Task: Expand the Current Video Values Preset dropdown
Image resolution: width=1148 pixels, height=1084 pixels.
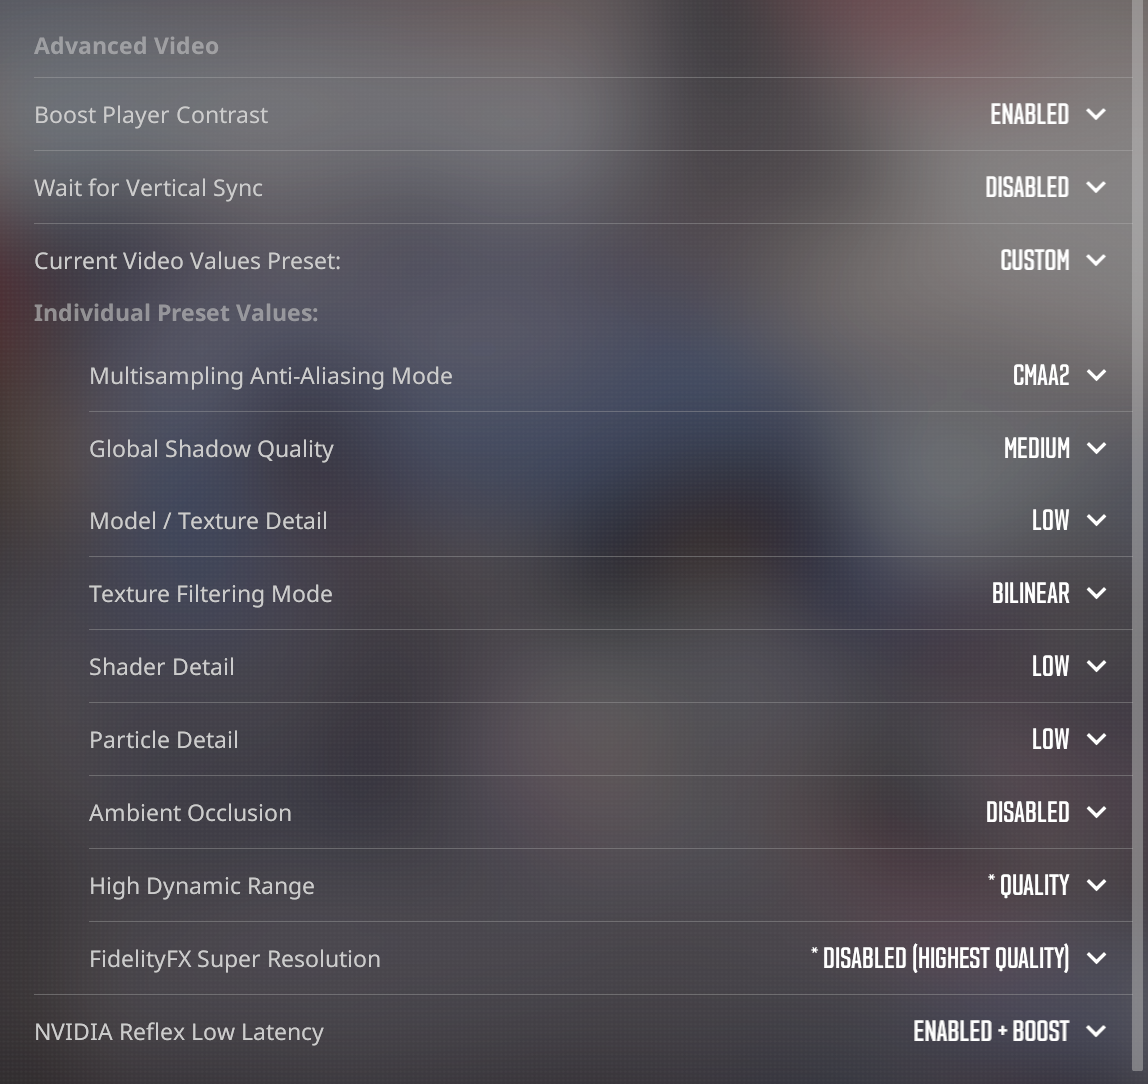Action: tap(1096, 261)
